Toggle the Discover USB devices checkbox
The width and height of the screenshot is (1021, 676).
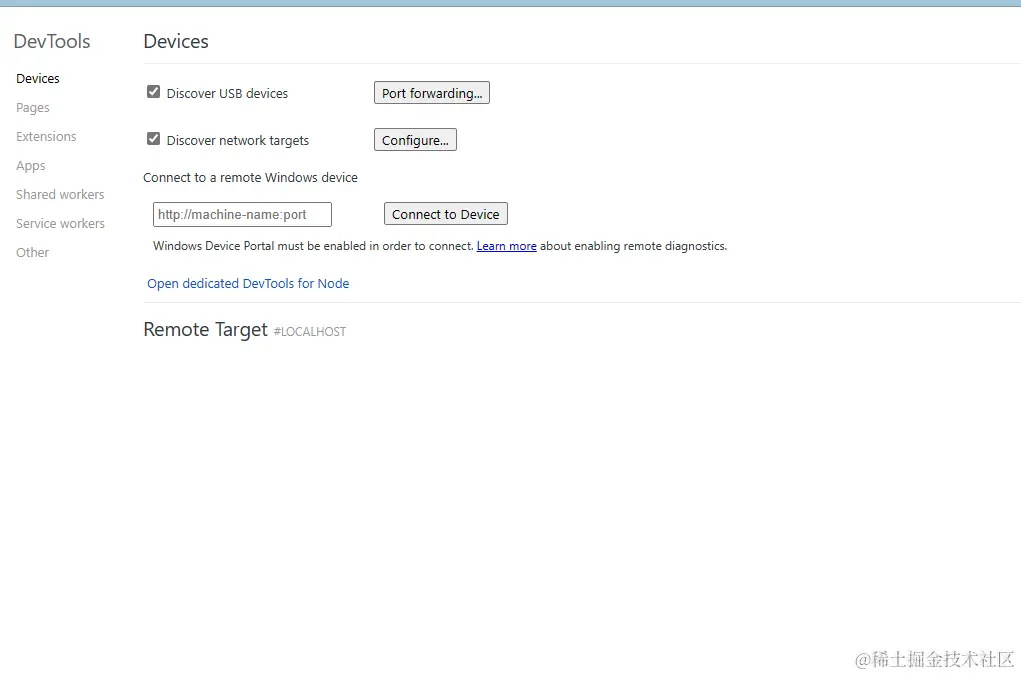[154, 92]
